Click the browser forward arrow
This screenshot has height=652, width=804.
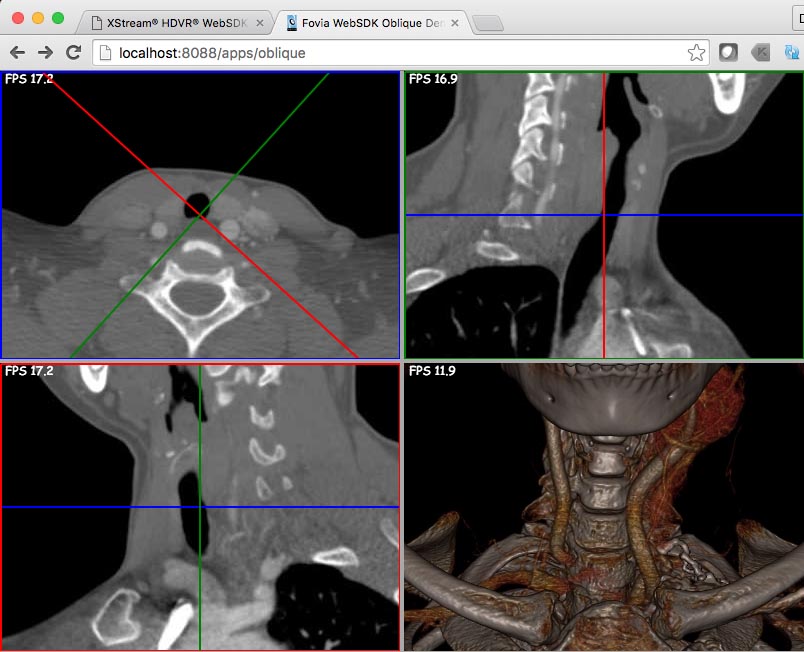(x=45, y=53)
